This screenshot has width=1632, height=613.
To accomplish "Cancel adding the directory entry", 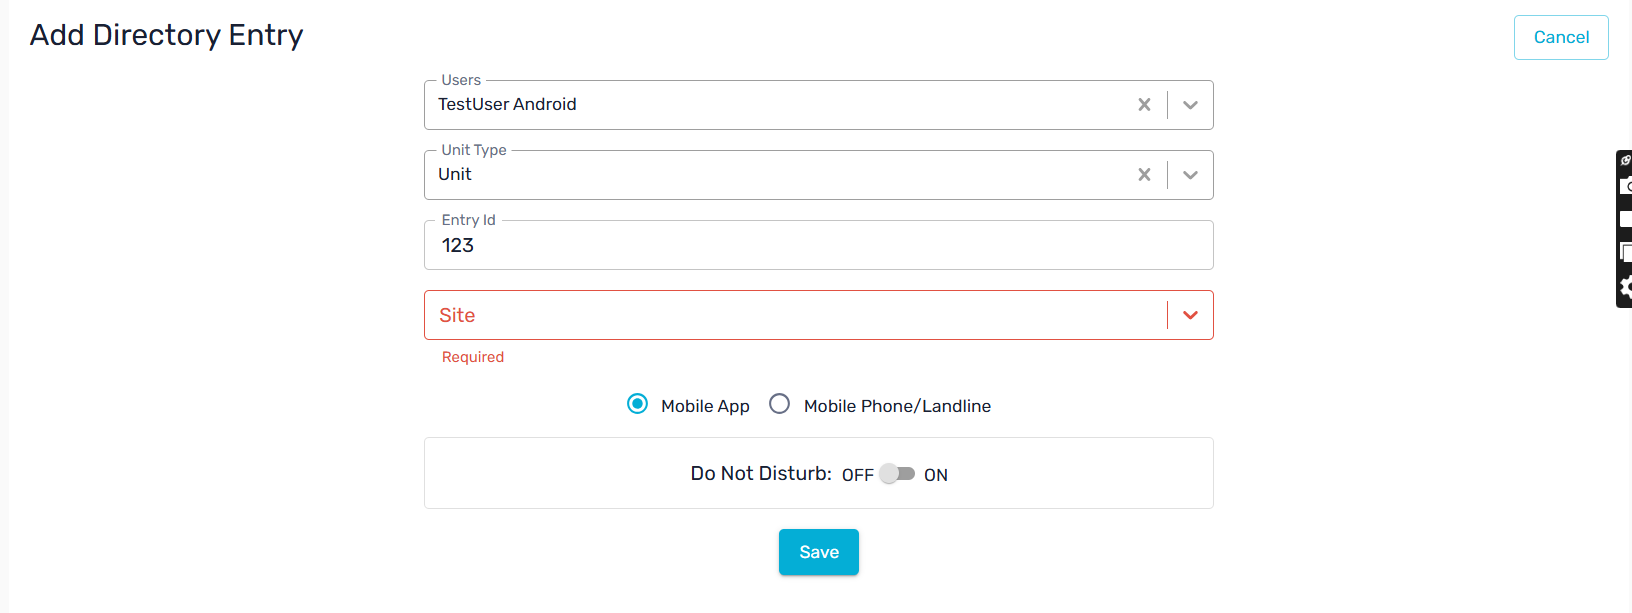I will pos(1561,37).
